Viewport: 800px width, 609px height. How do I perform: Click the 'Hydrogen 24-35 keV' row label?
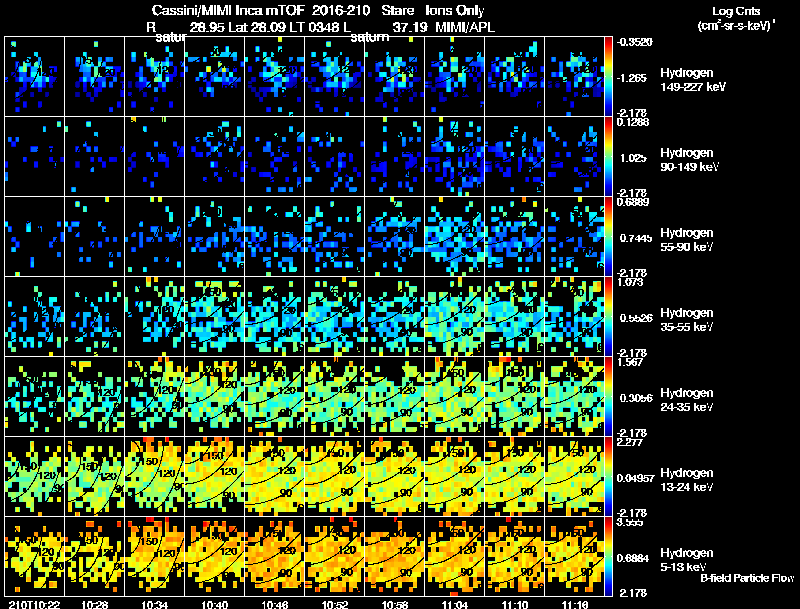pyautogui.click(x=687, y=400)
